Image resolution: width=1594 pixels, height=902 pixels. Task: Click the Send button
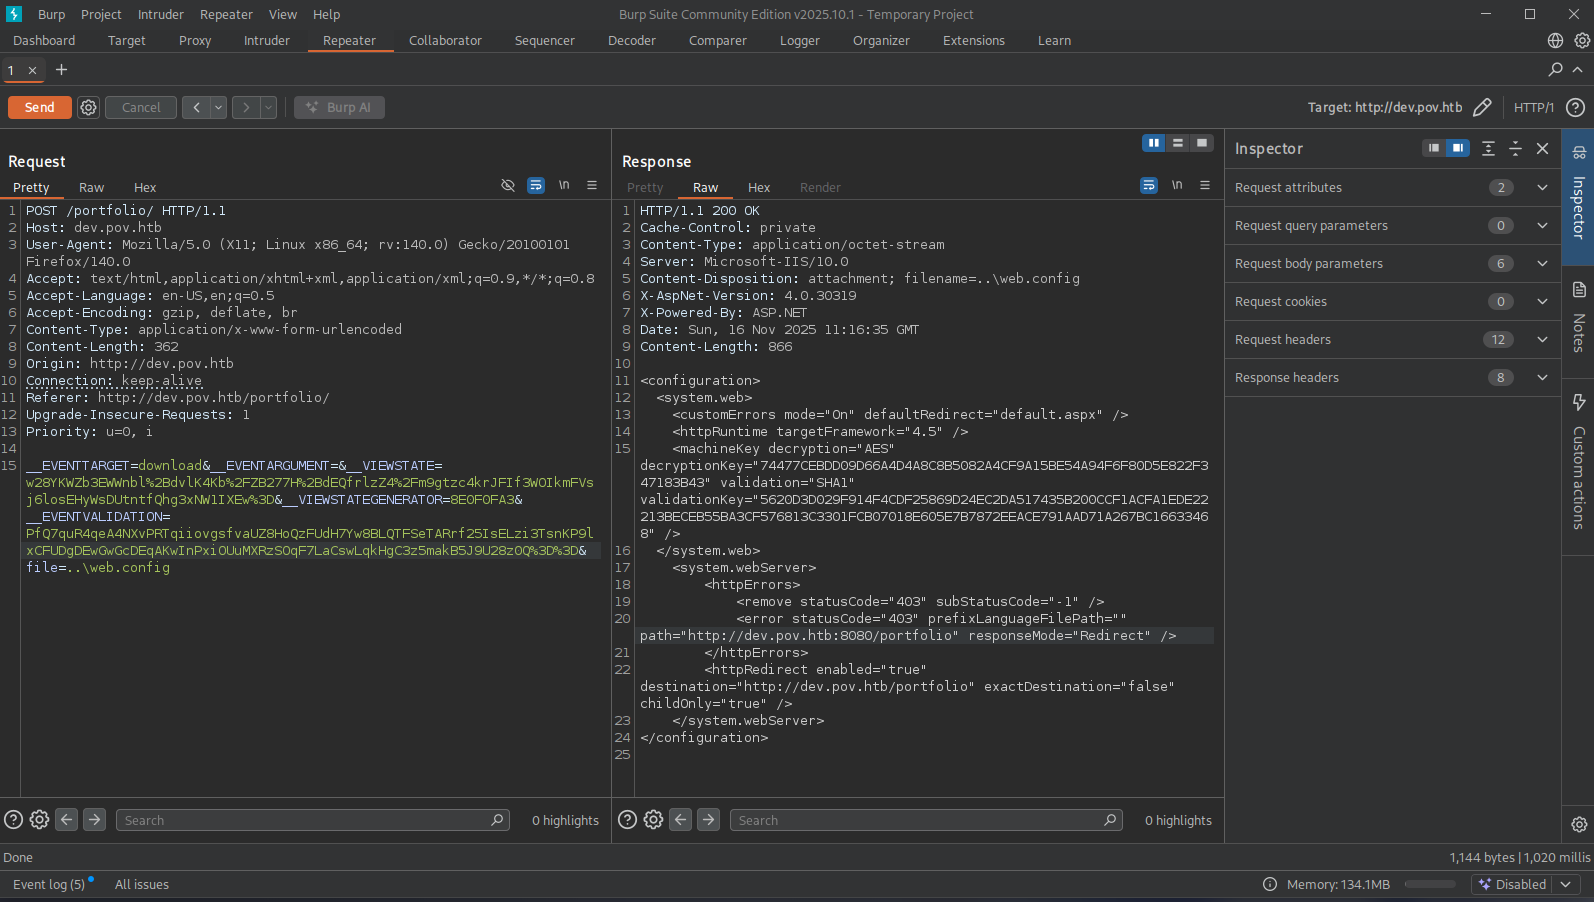(40, 107)
